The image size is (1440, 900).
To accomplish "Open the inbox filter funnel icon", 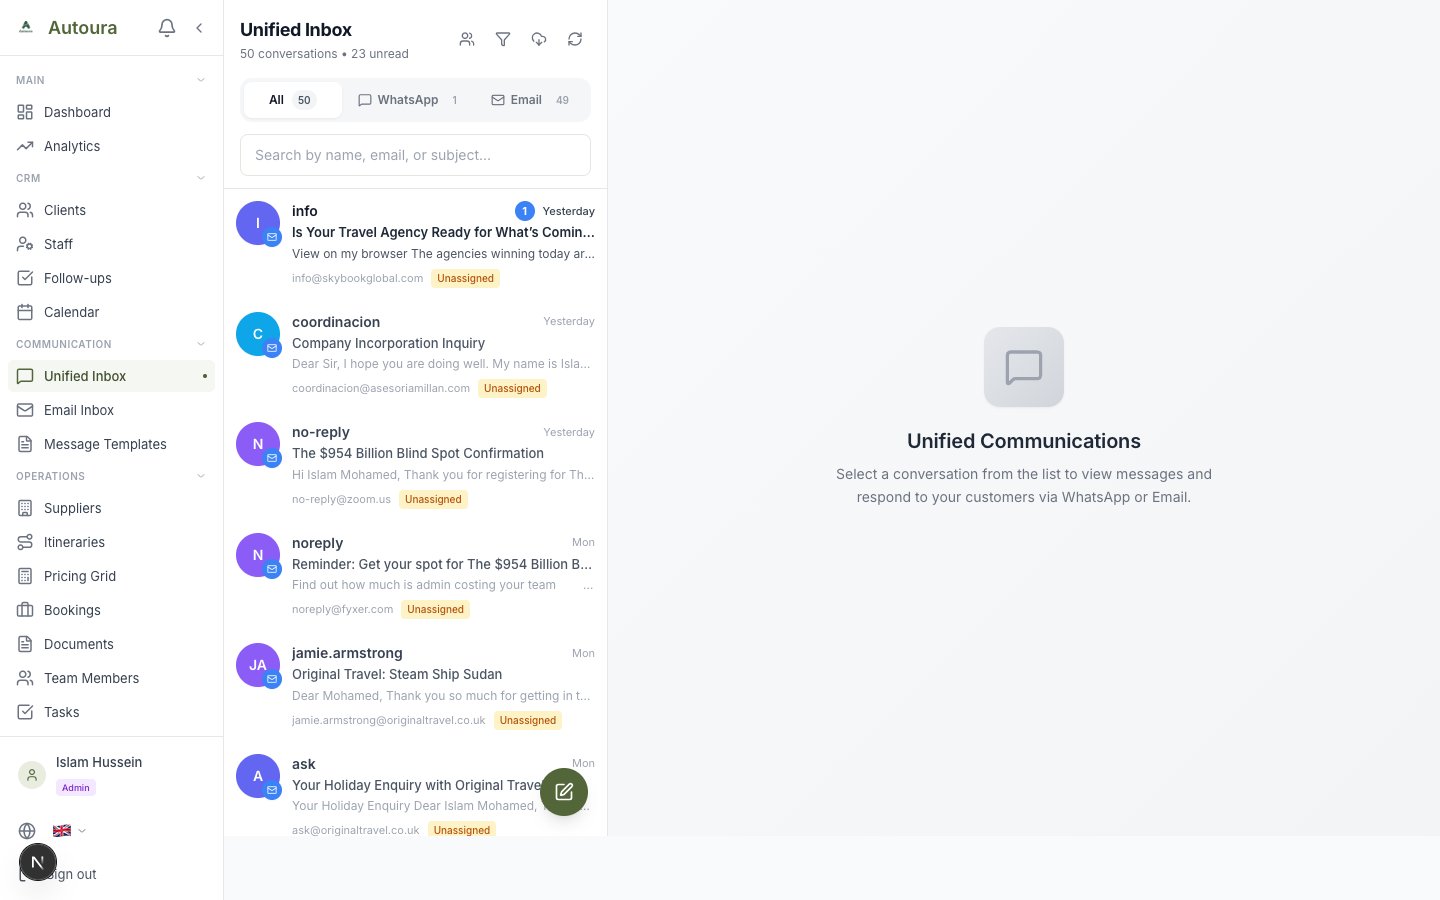I will tap(503, 39).
